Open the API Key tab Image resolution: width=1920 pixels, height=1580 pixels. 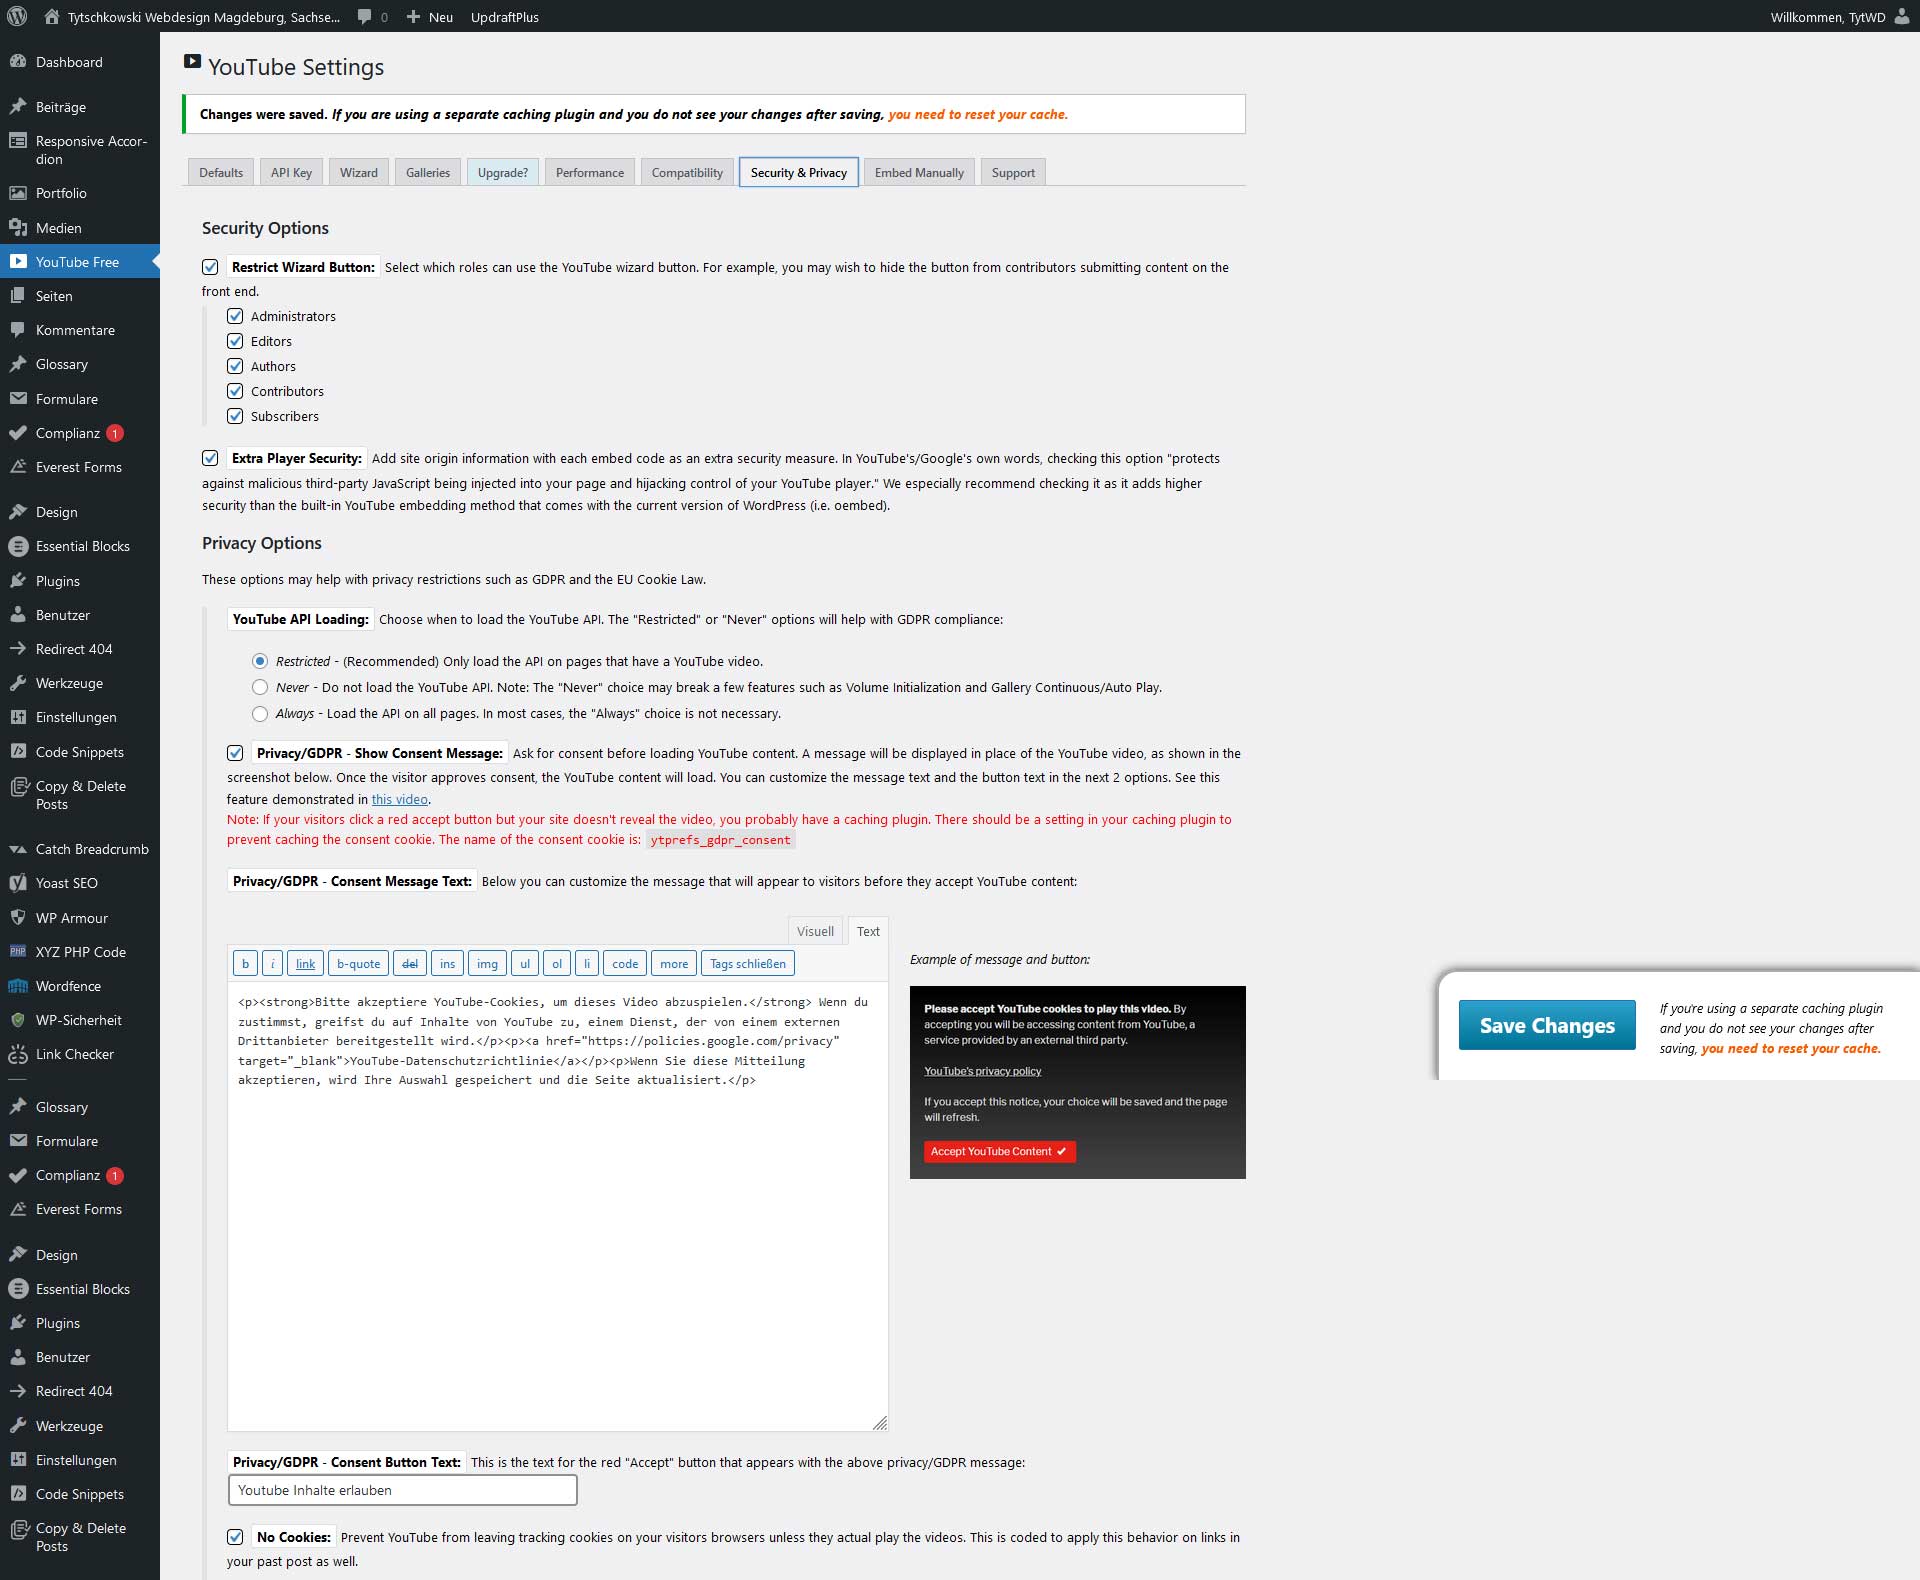click(291, 172)
